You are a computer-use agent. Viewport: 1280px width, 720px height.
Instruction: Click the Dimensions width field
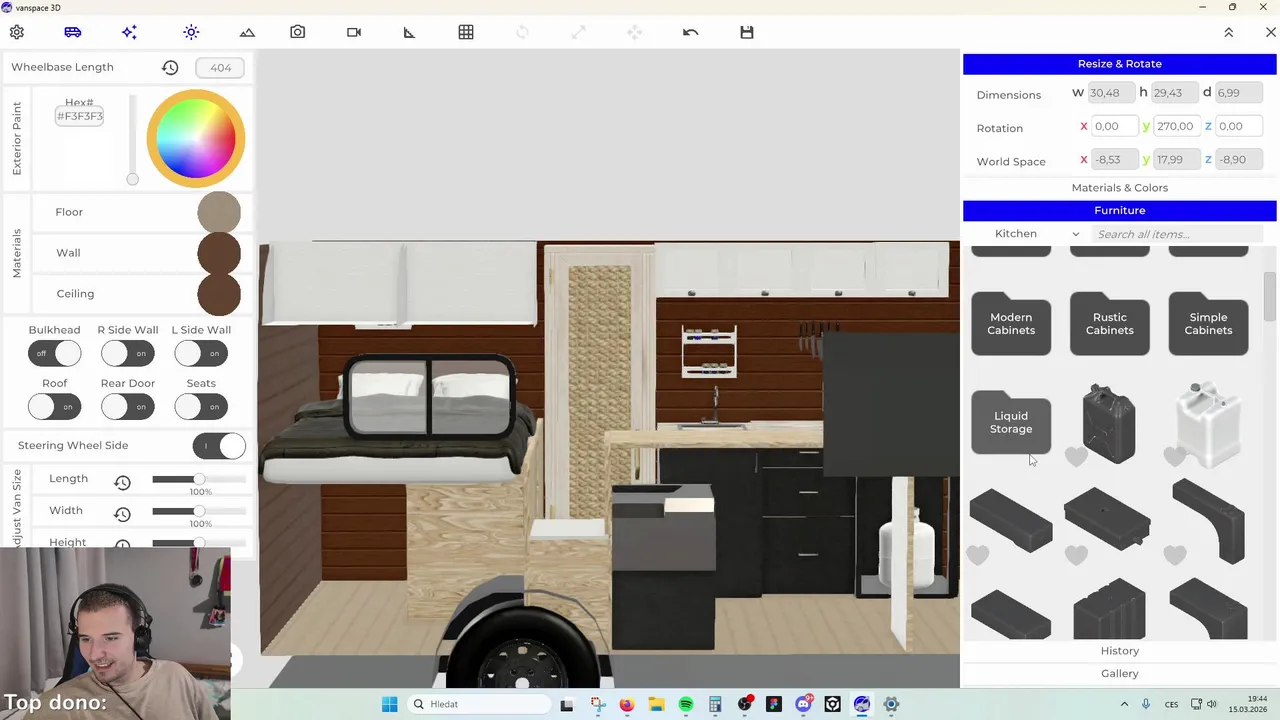tap(1112, 93)
